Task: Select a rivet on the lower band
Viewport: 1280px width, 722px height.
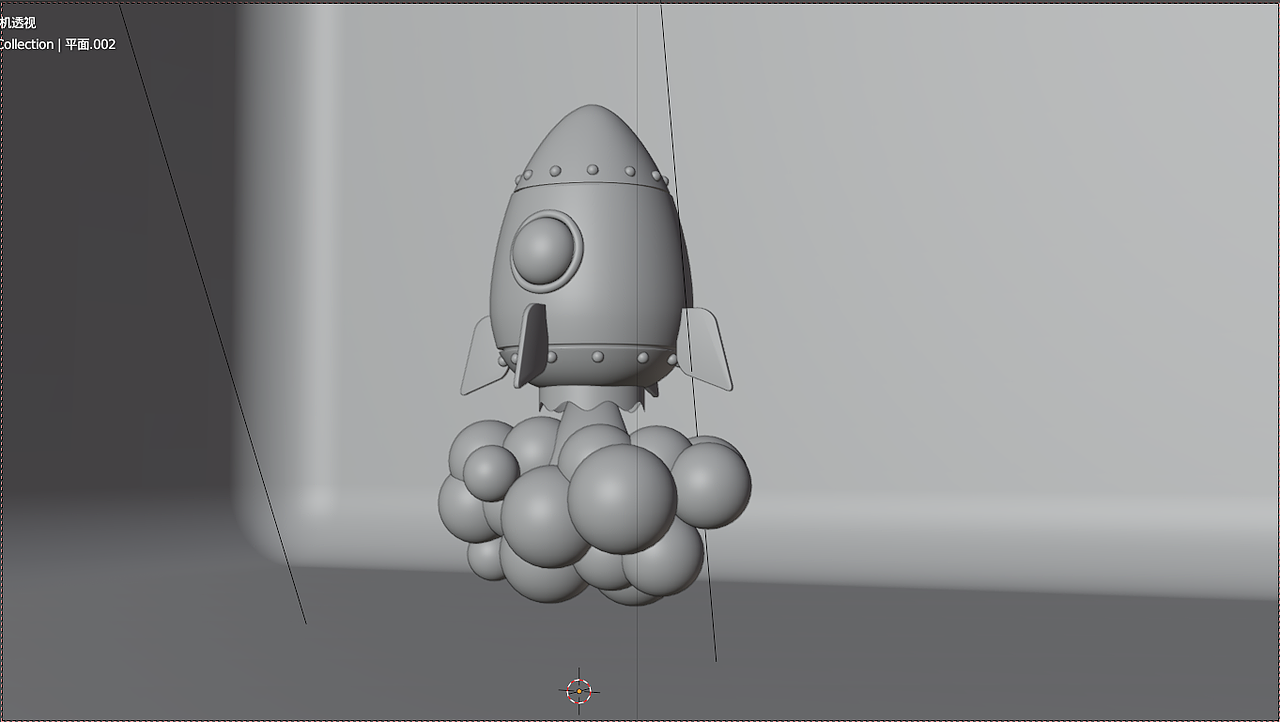Action: (600, 357)
